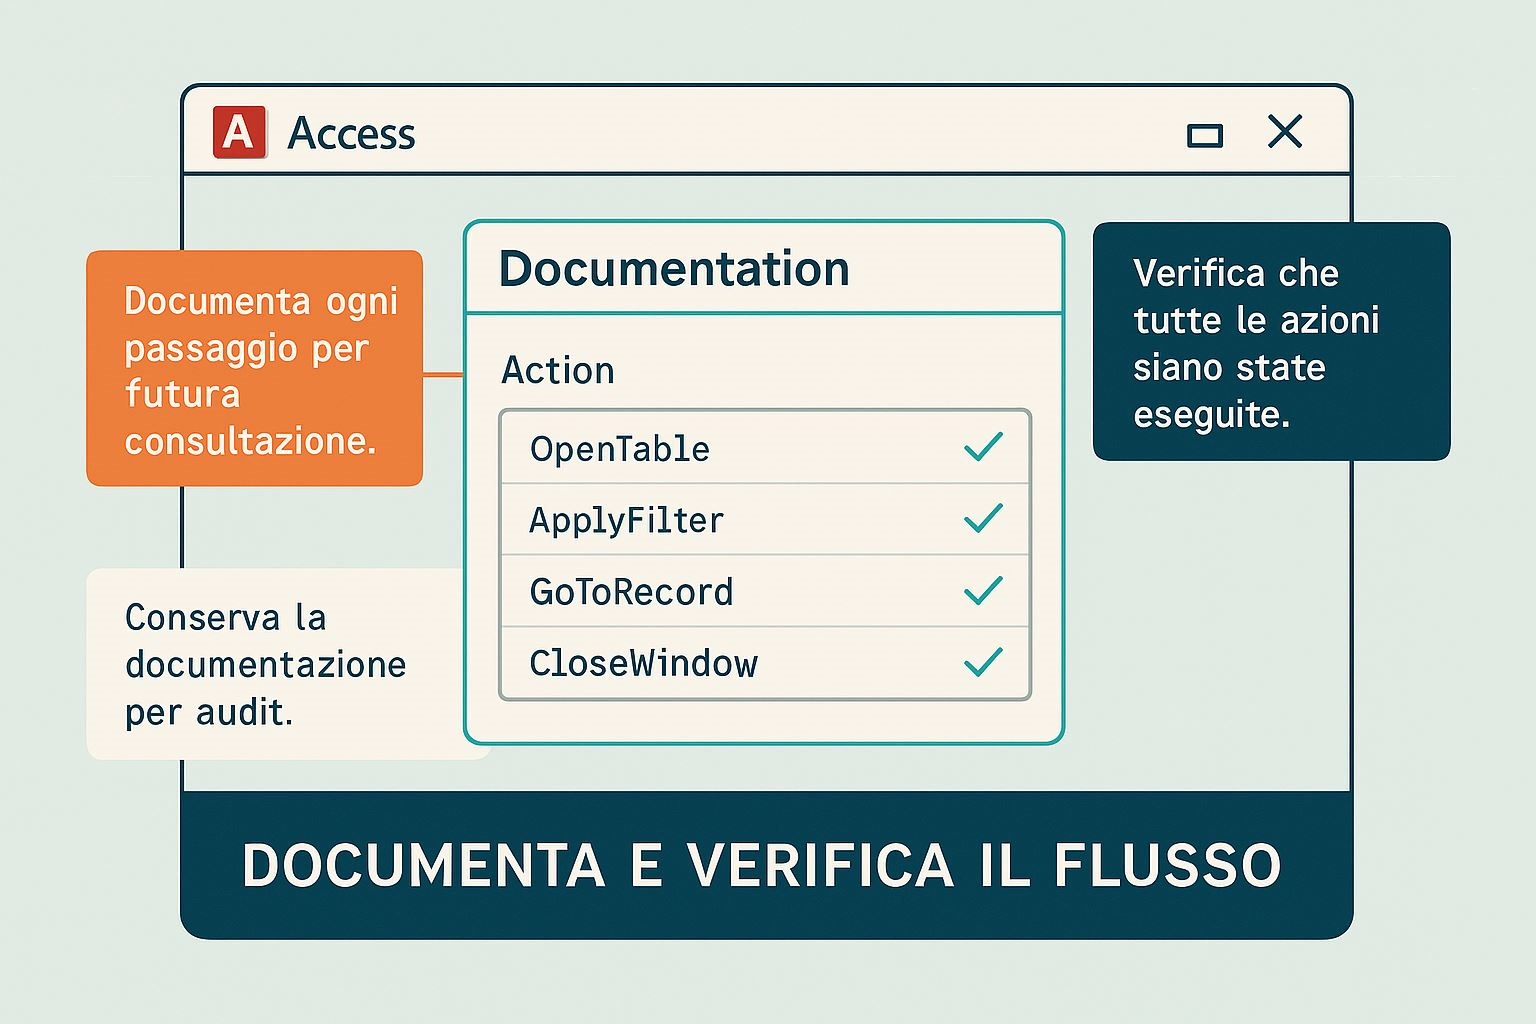Toggle the GoToRecord checkmark

tap(983, 590)
